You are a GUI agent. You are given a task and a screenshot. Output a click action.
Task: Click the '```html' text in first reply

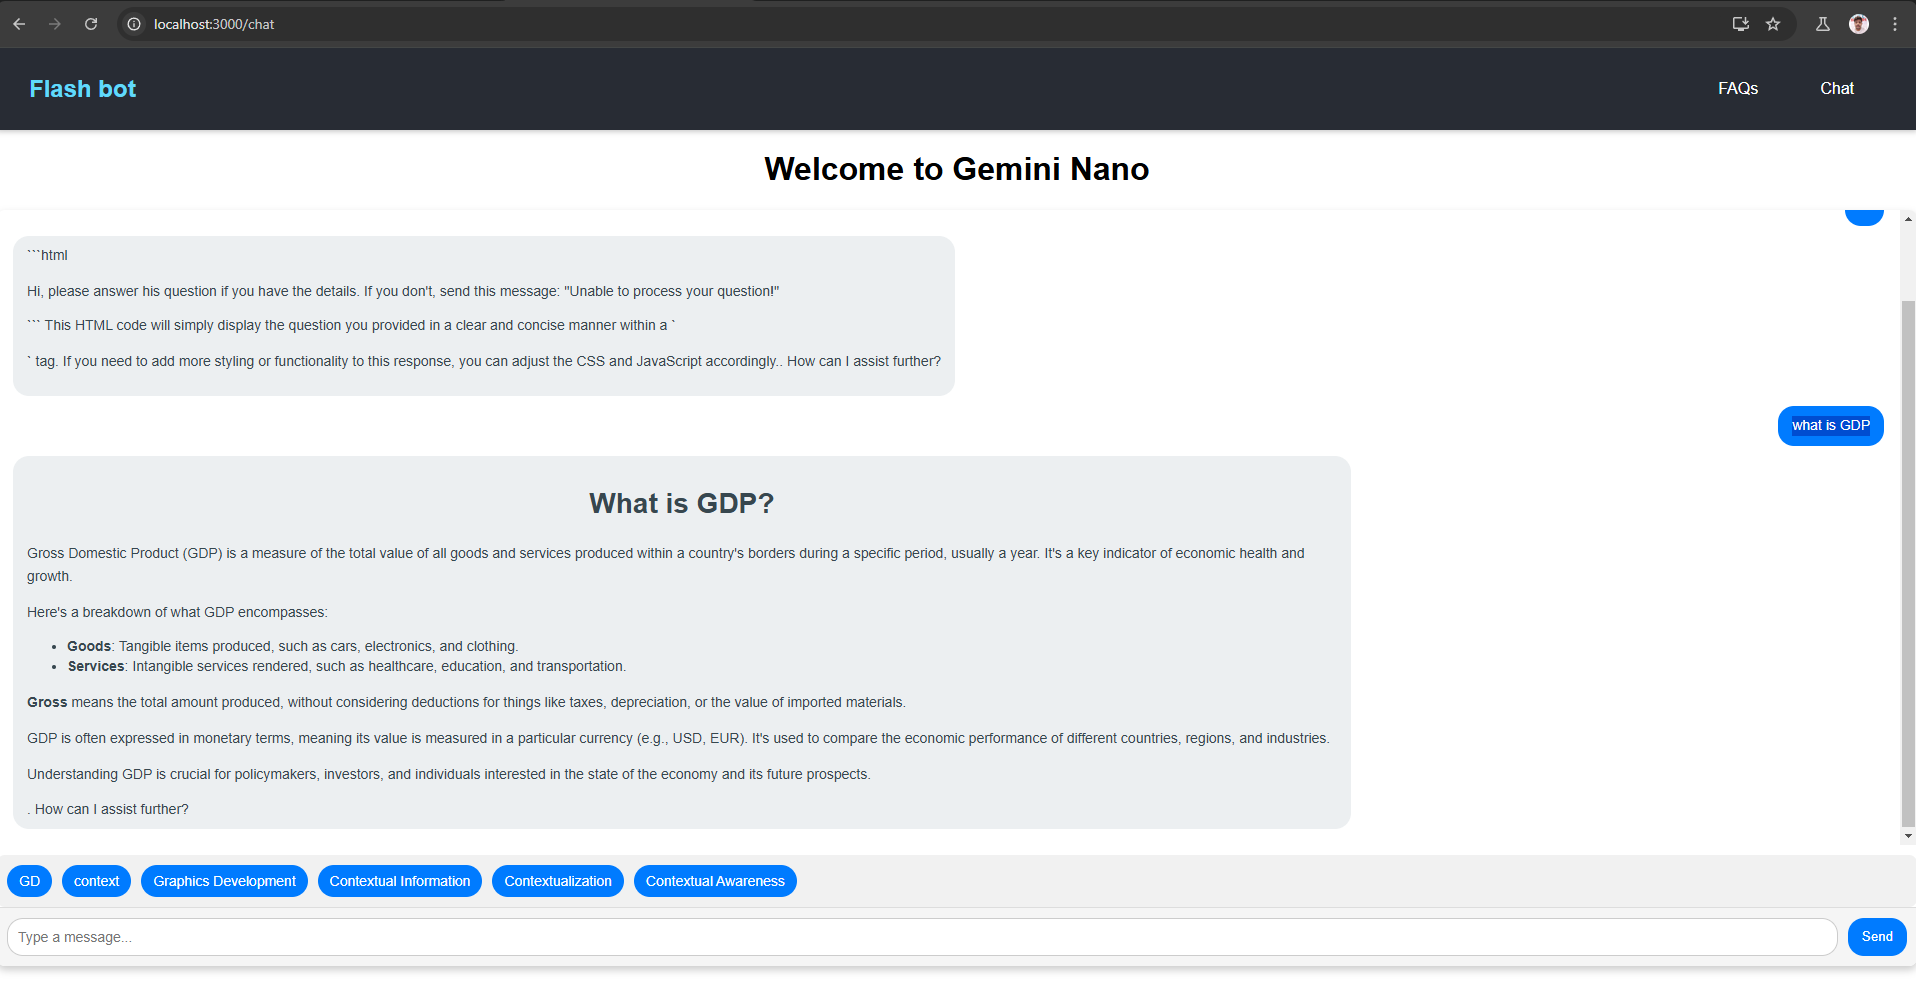point(47,256)
